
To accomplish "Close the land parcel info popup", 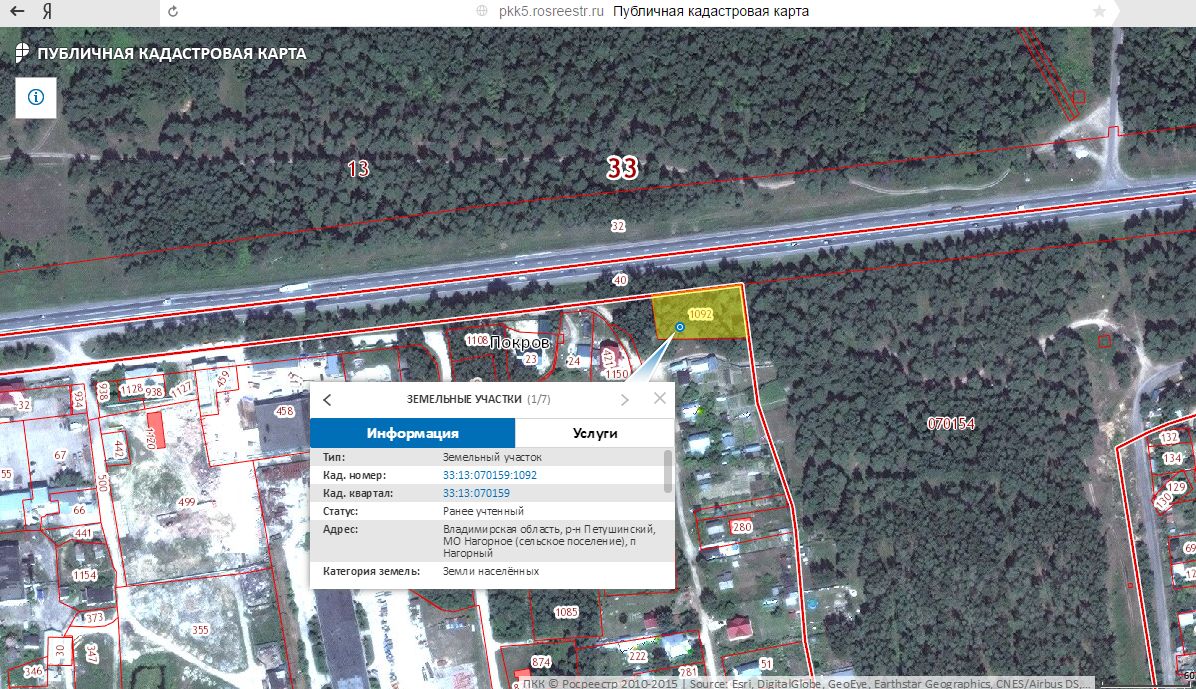I will coord(660,398).
